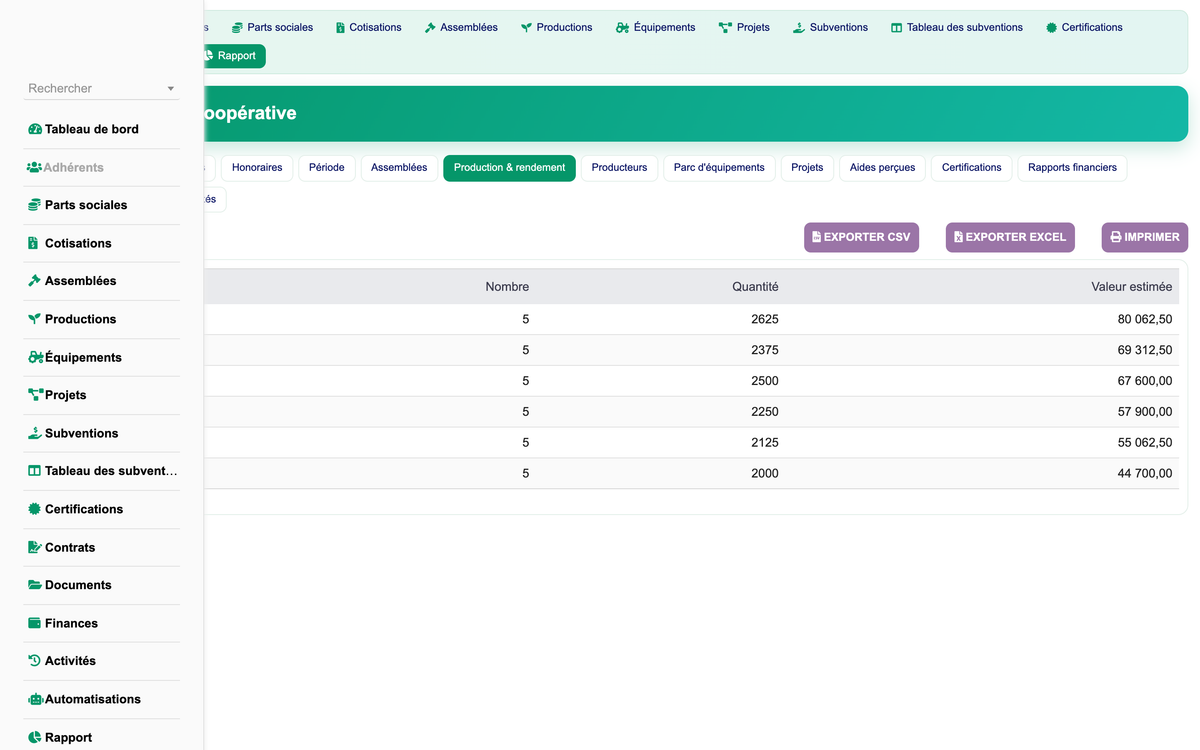The image size is (1200, 750).
Task: Click the Tableau de bord sidebar icon
Action: (x=35, y=129)
